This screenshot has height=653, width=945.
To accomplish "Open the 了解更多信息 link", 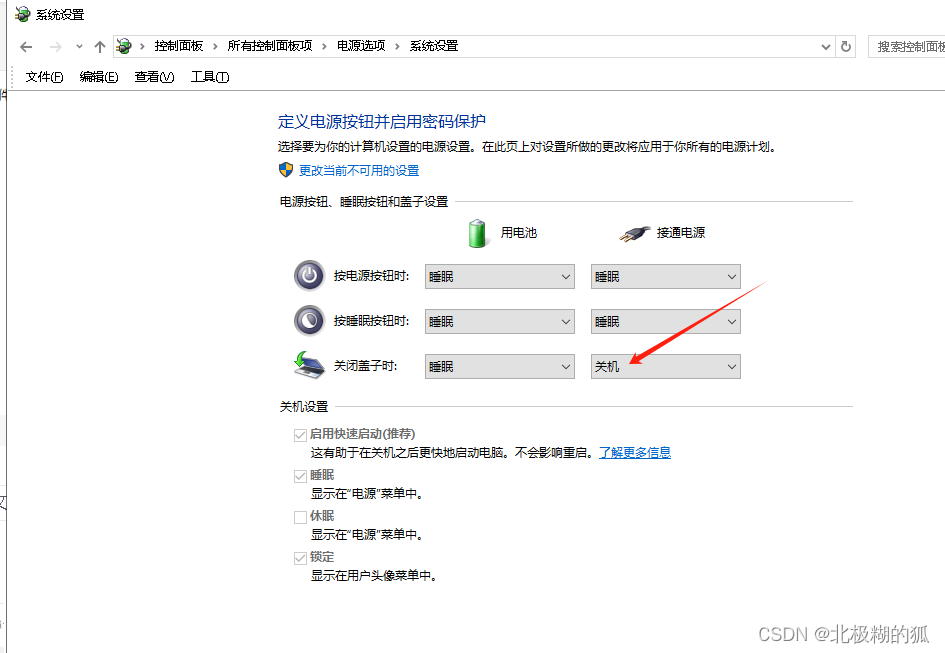I will 635,452.
